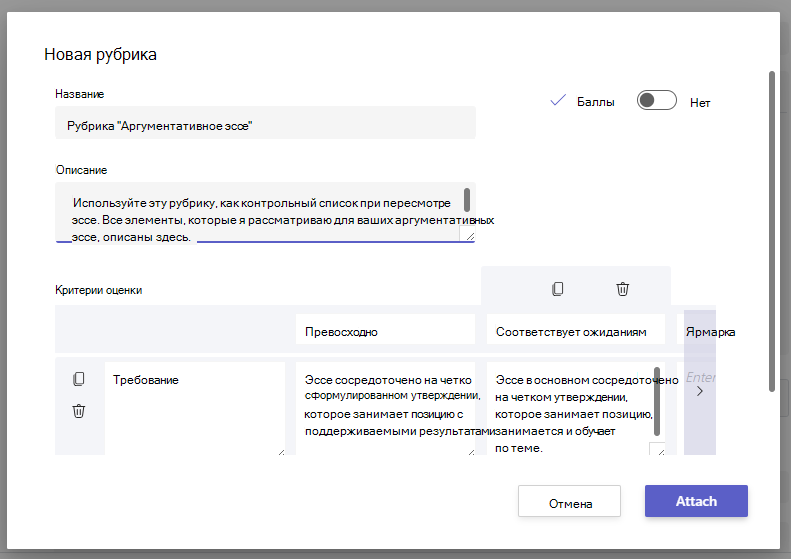Click into the Описание text area
Image resolution: width=791 pixels, height=559 pixels.
265,212
